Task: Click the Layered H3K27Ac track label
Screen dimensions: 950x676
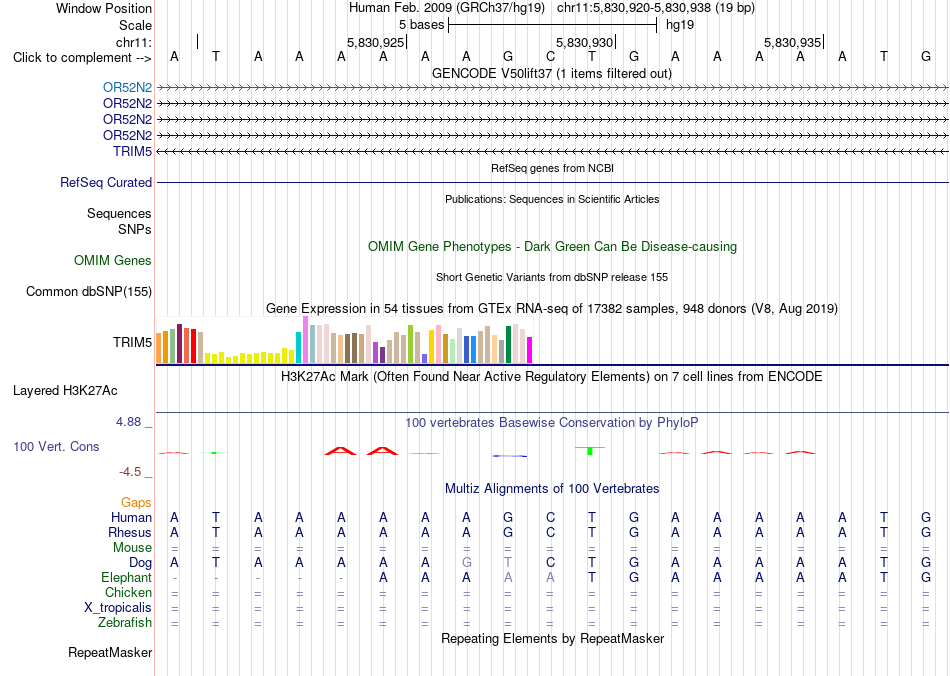Action: [65, 391]
